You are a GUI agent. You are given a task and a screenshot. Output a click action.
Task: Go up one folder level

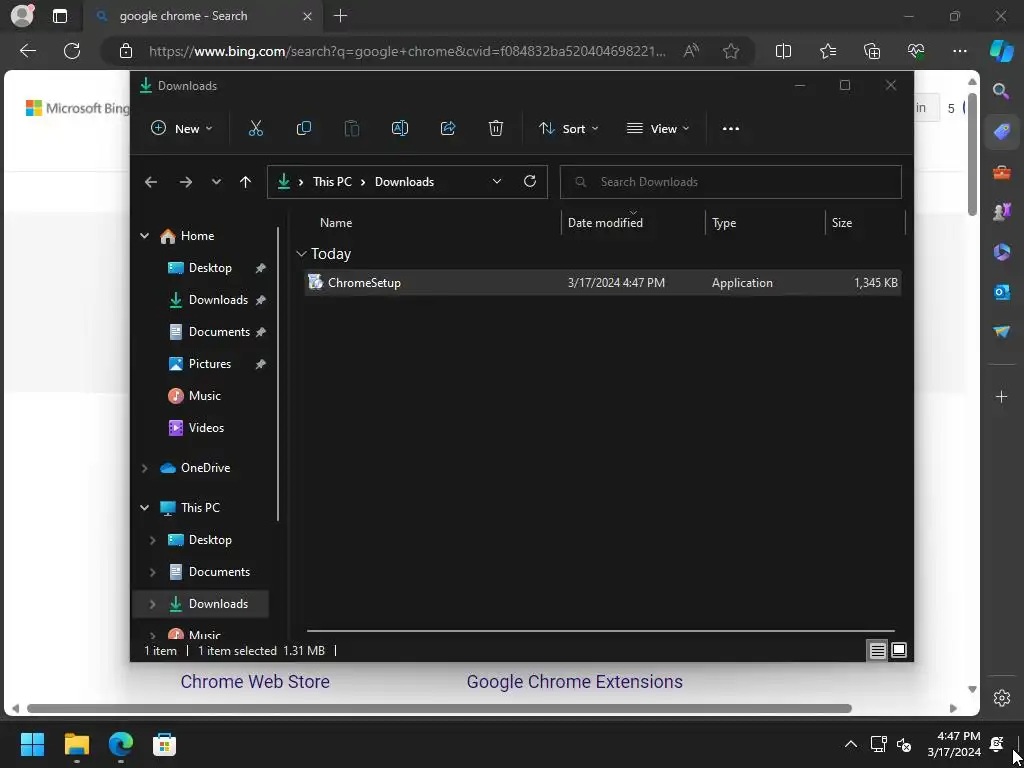pos(246,182)
